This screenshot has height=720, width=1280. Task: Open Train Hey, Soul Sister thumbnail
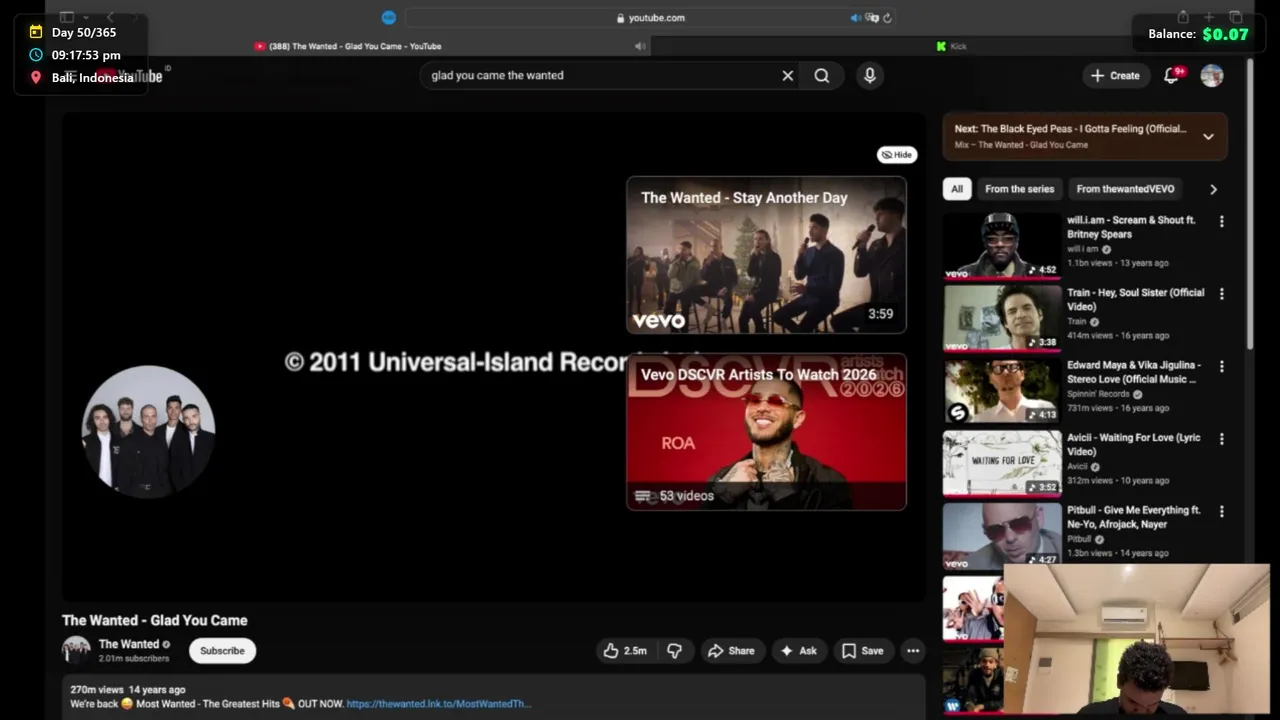[1001, 318]
